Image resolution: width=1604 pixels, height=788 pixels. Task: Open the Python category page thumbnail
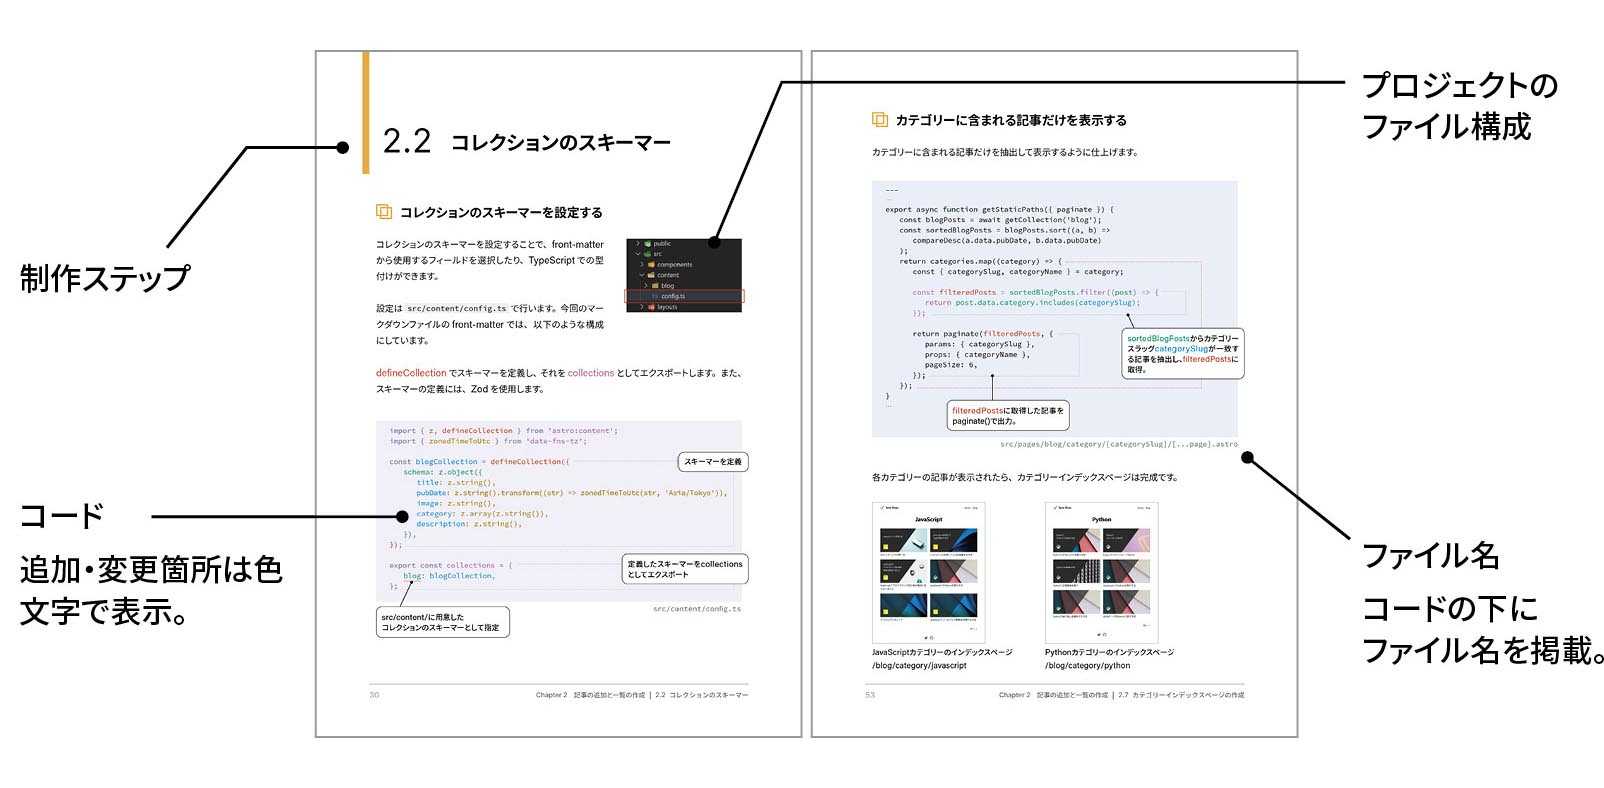[1101, 572]
